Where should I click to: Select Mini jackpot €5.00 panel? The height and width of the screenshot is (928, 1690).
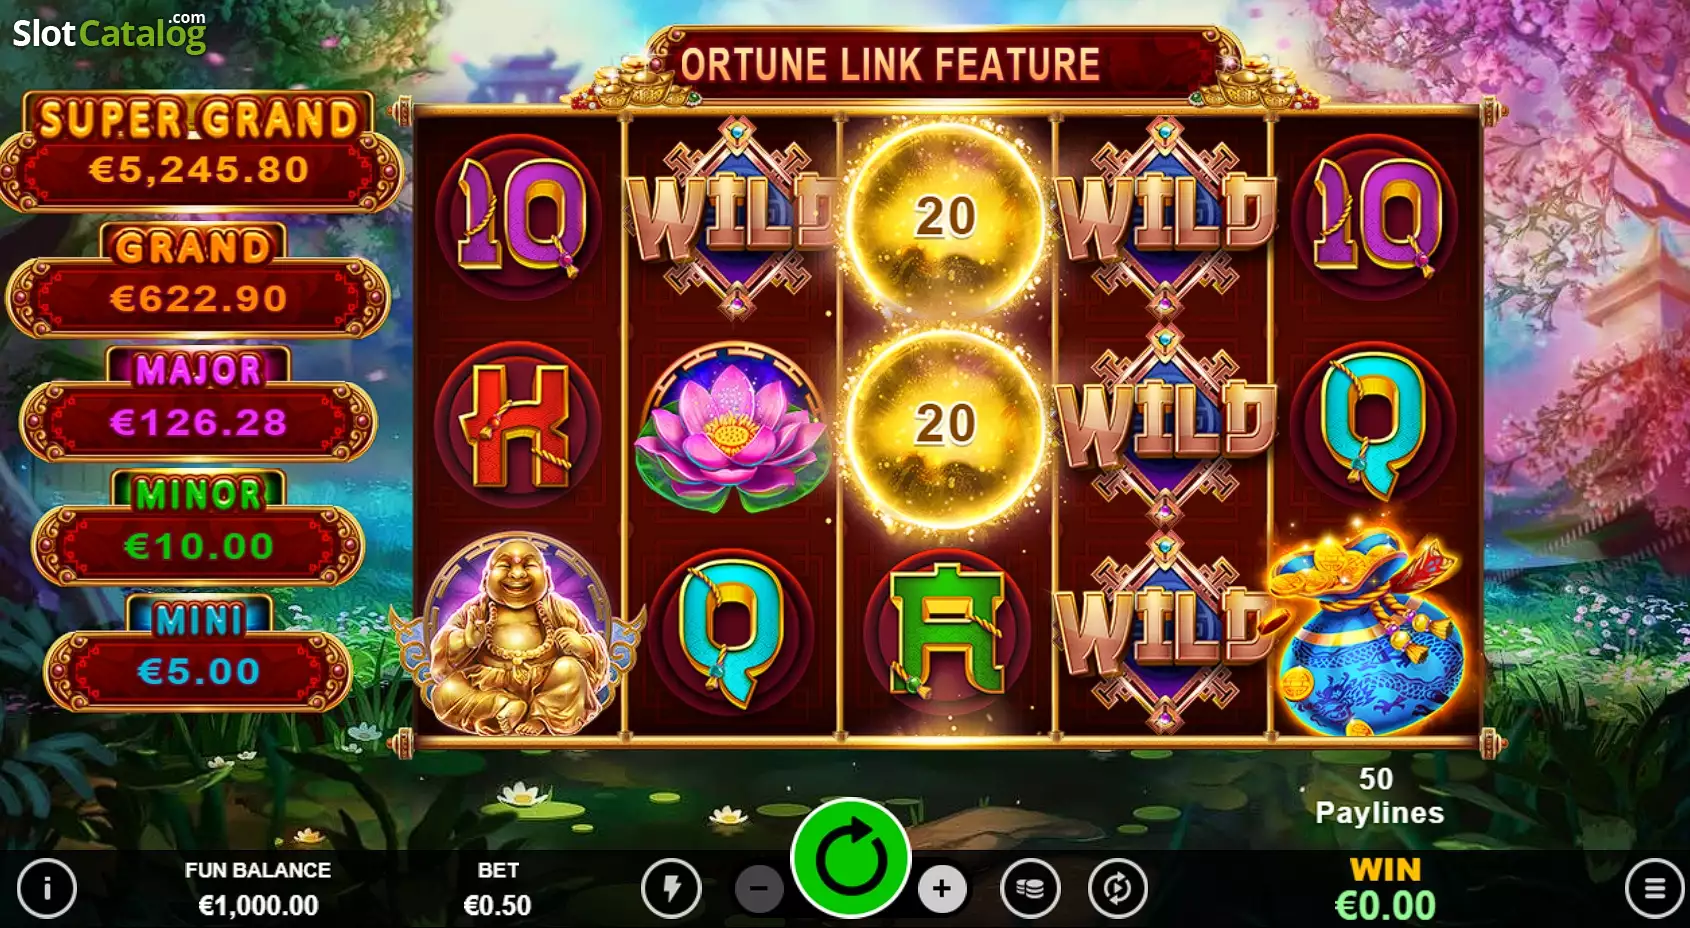point(198,652)
